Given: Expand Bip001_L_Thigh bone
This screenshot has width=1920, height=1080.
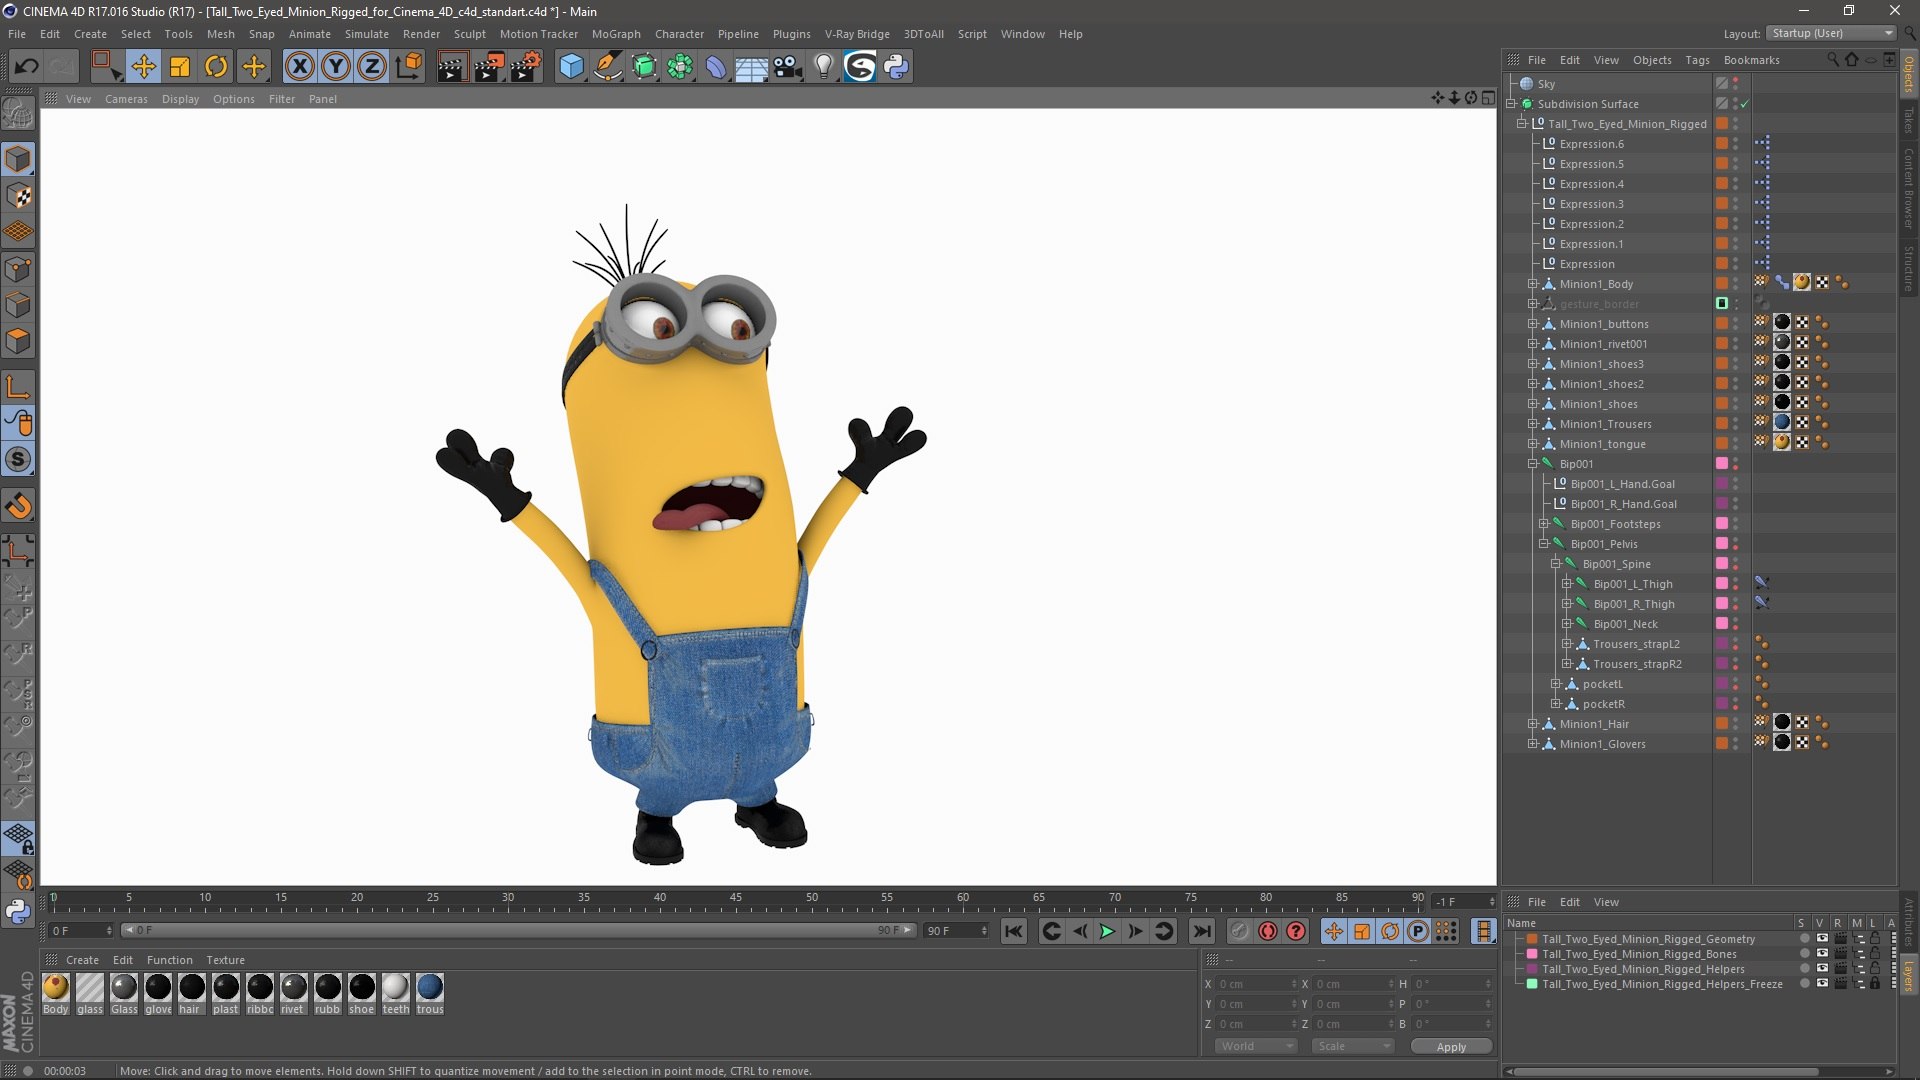Looking at the screenshot, I should click(1567, 584).
